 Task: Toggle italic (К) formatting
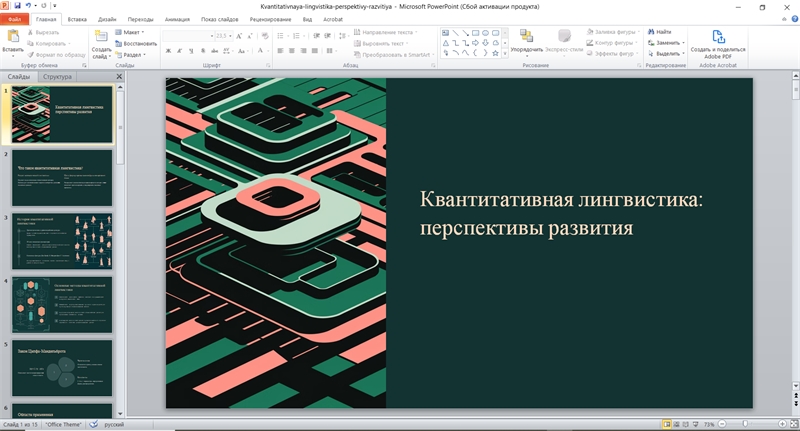[180, 50]
